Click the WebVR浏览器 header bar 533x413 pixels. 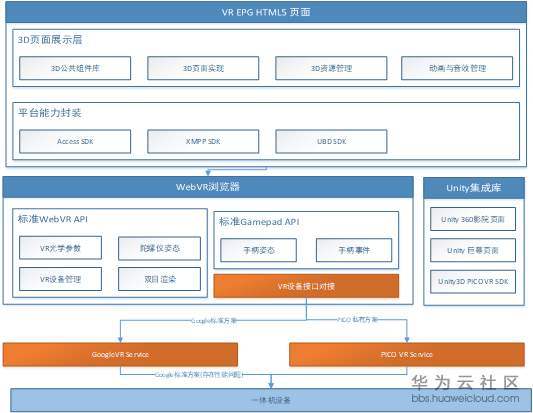tap(208, 187)
